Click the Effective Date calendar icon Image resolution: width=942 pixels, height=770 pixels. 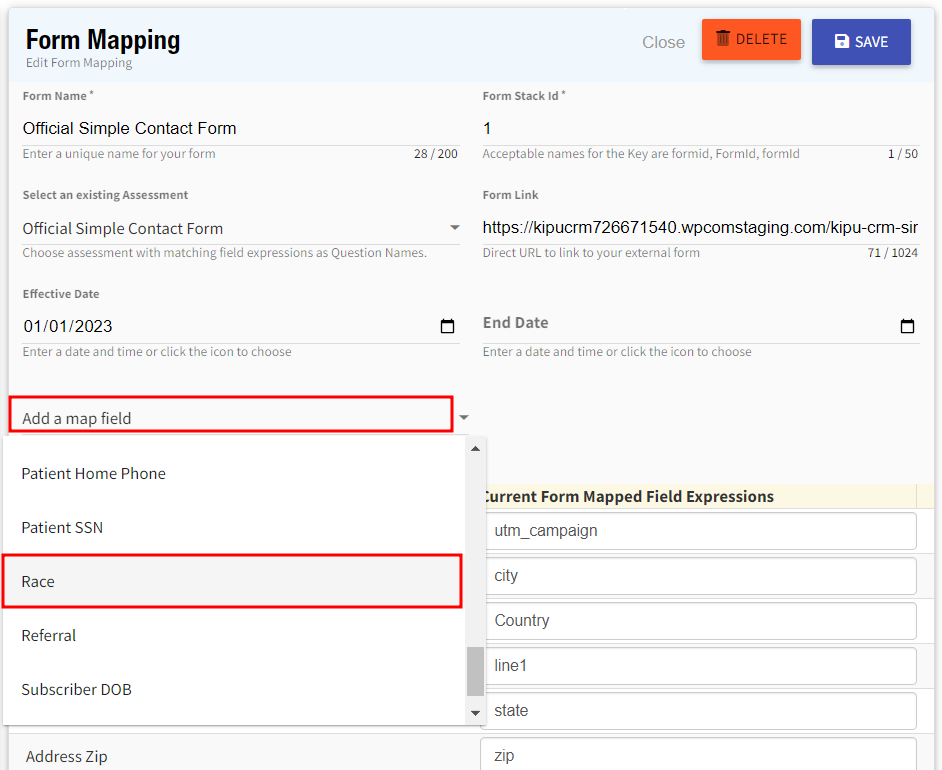(447, 327)
